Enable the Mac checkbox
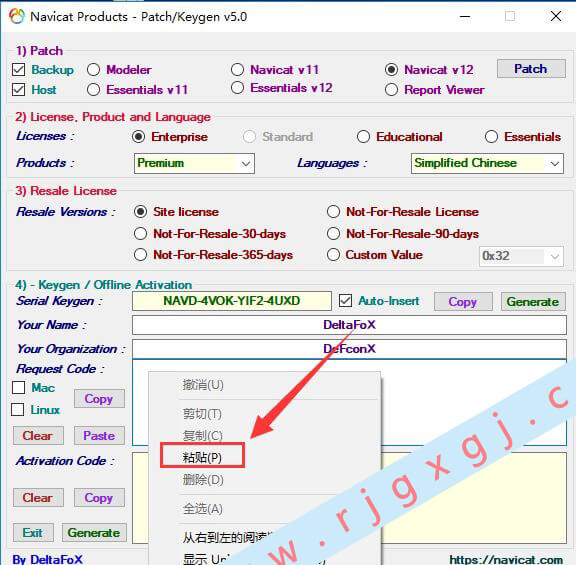This screenshot has width=576, height=565. [x=18, y=387]
